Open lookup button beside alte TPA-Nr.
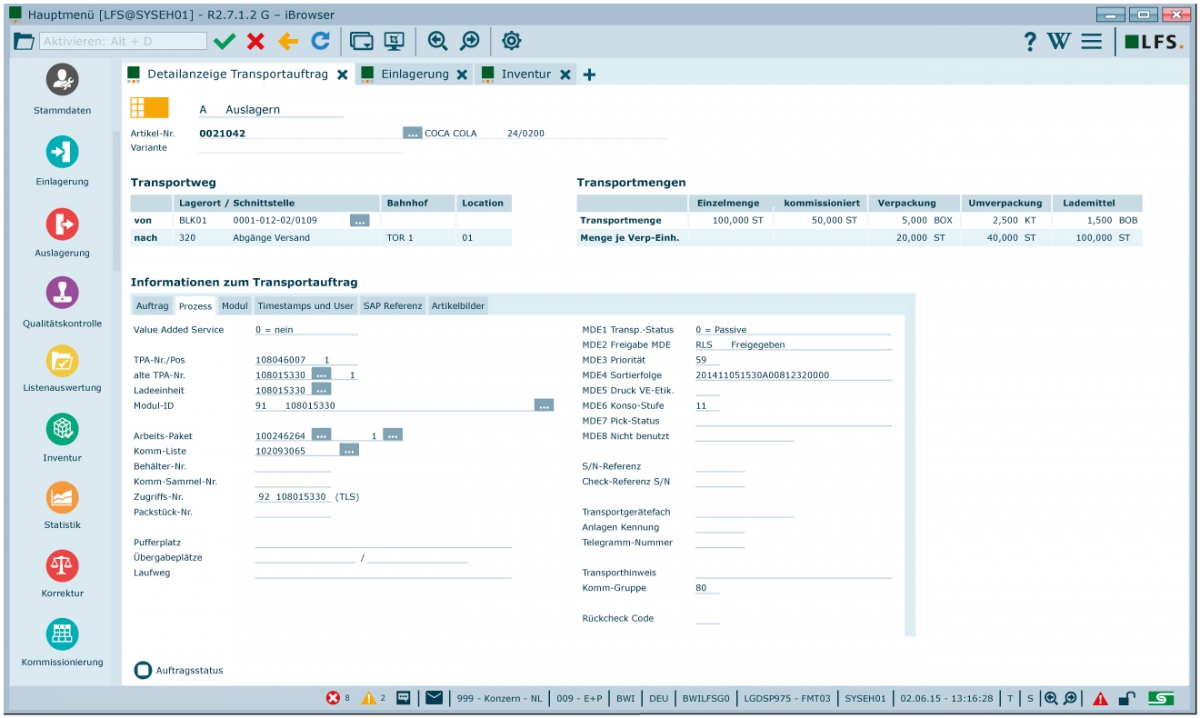Viewport: 1200px width, 718px height. pyautogui.click(x=321, y=375)
